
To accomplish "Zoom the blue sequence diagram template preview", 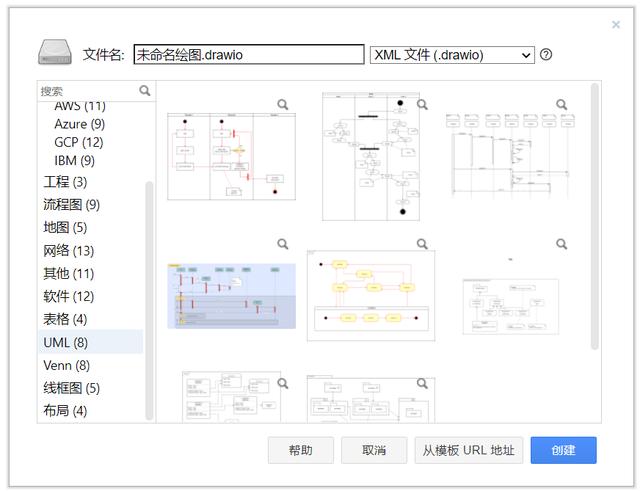I will [x=283, y=244].
